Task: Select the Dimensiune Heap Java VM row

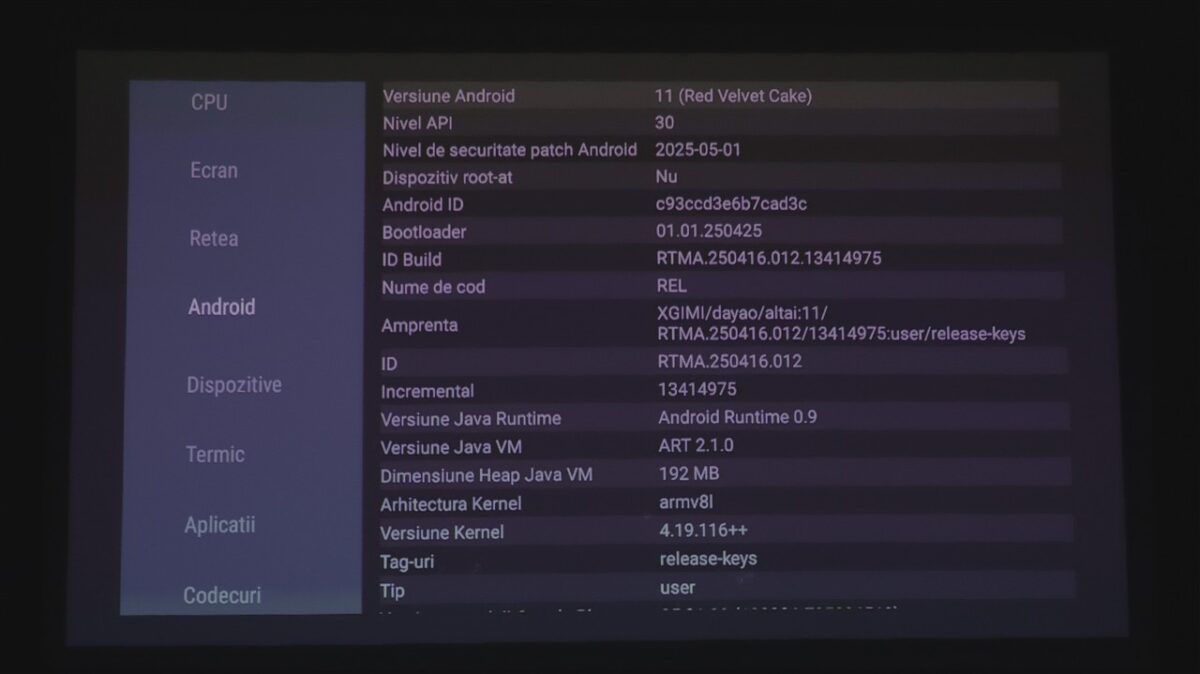Action: (x=720, y=474)
